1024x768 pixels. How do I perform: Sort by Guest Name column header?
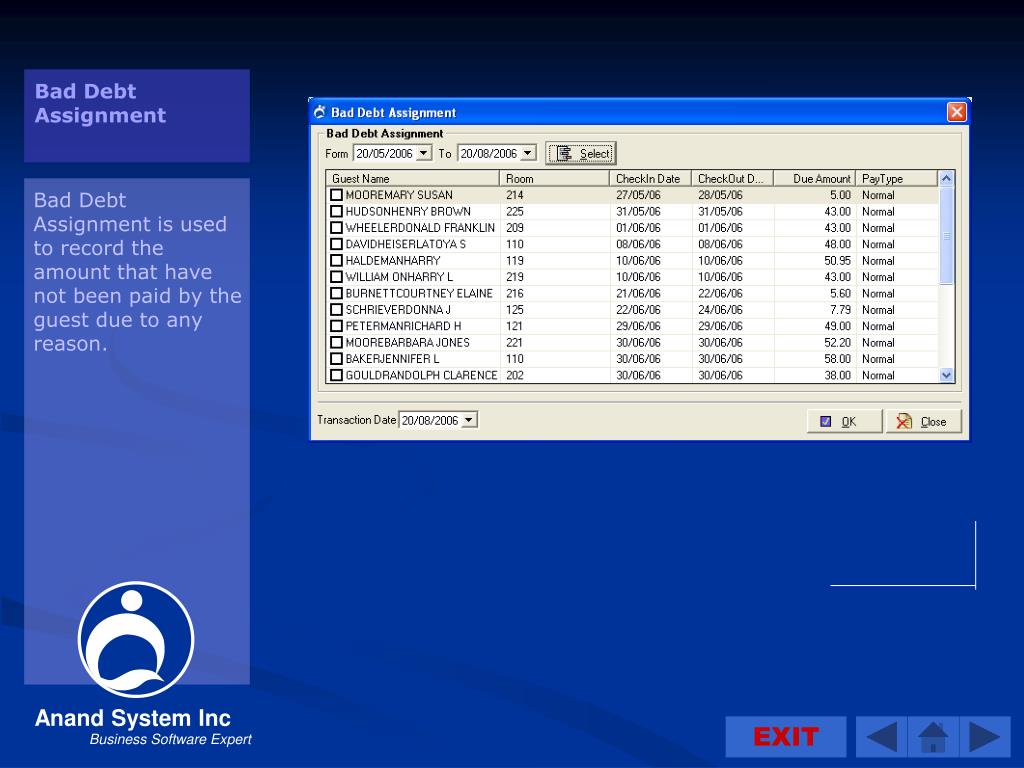click(413, 178)
